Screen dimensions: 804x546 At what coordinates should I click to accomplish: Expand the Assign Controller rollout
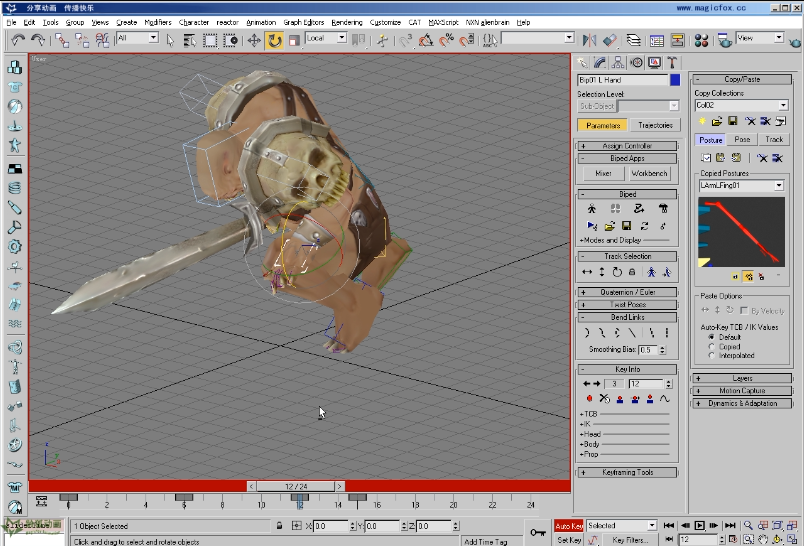[x=627, y=146]
